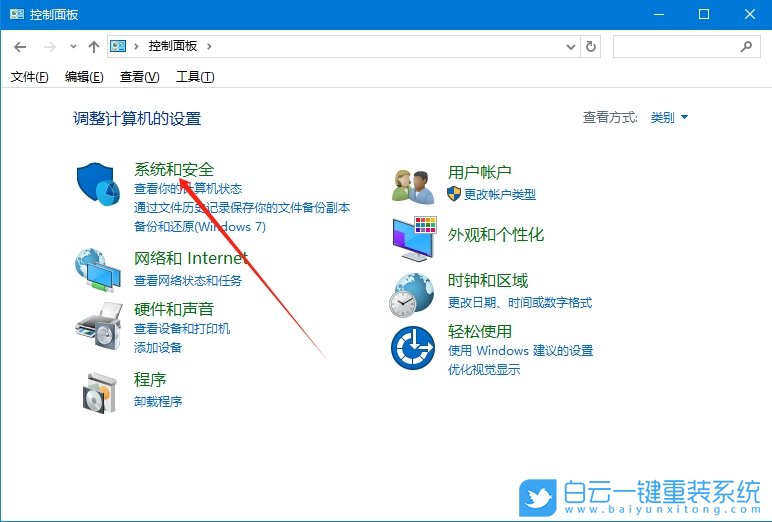
Task: Click the Control Panel icon in title bar
Action: point(17,14)
